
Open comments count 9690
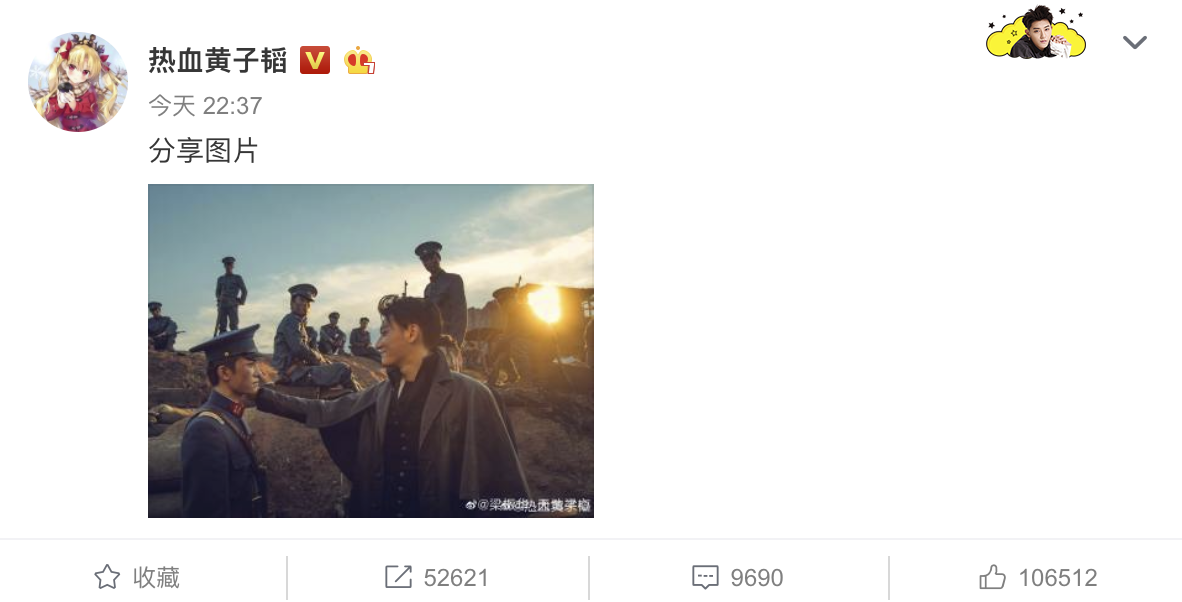pos(757,578)
